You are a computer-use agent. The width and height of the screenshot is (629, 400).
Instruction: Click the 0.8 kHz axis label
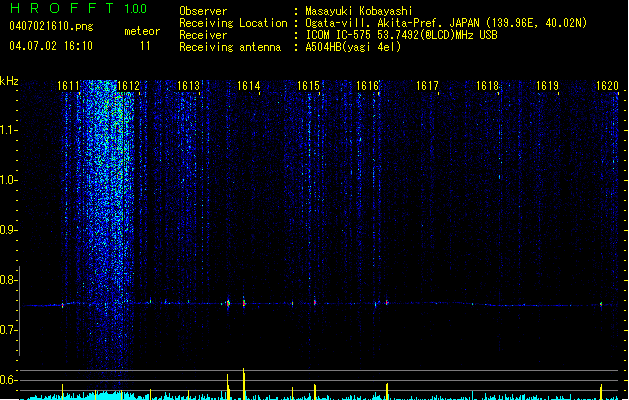7,280
